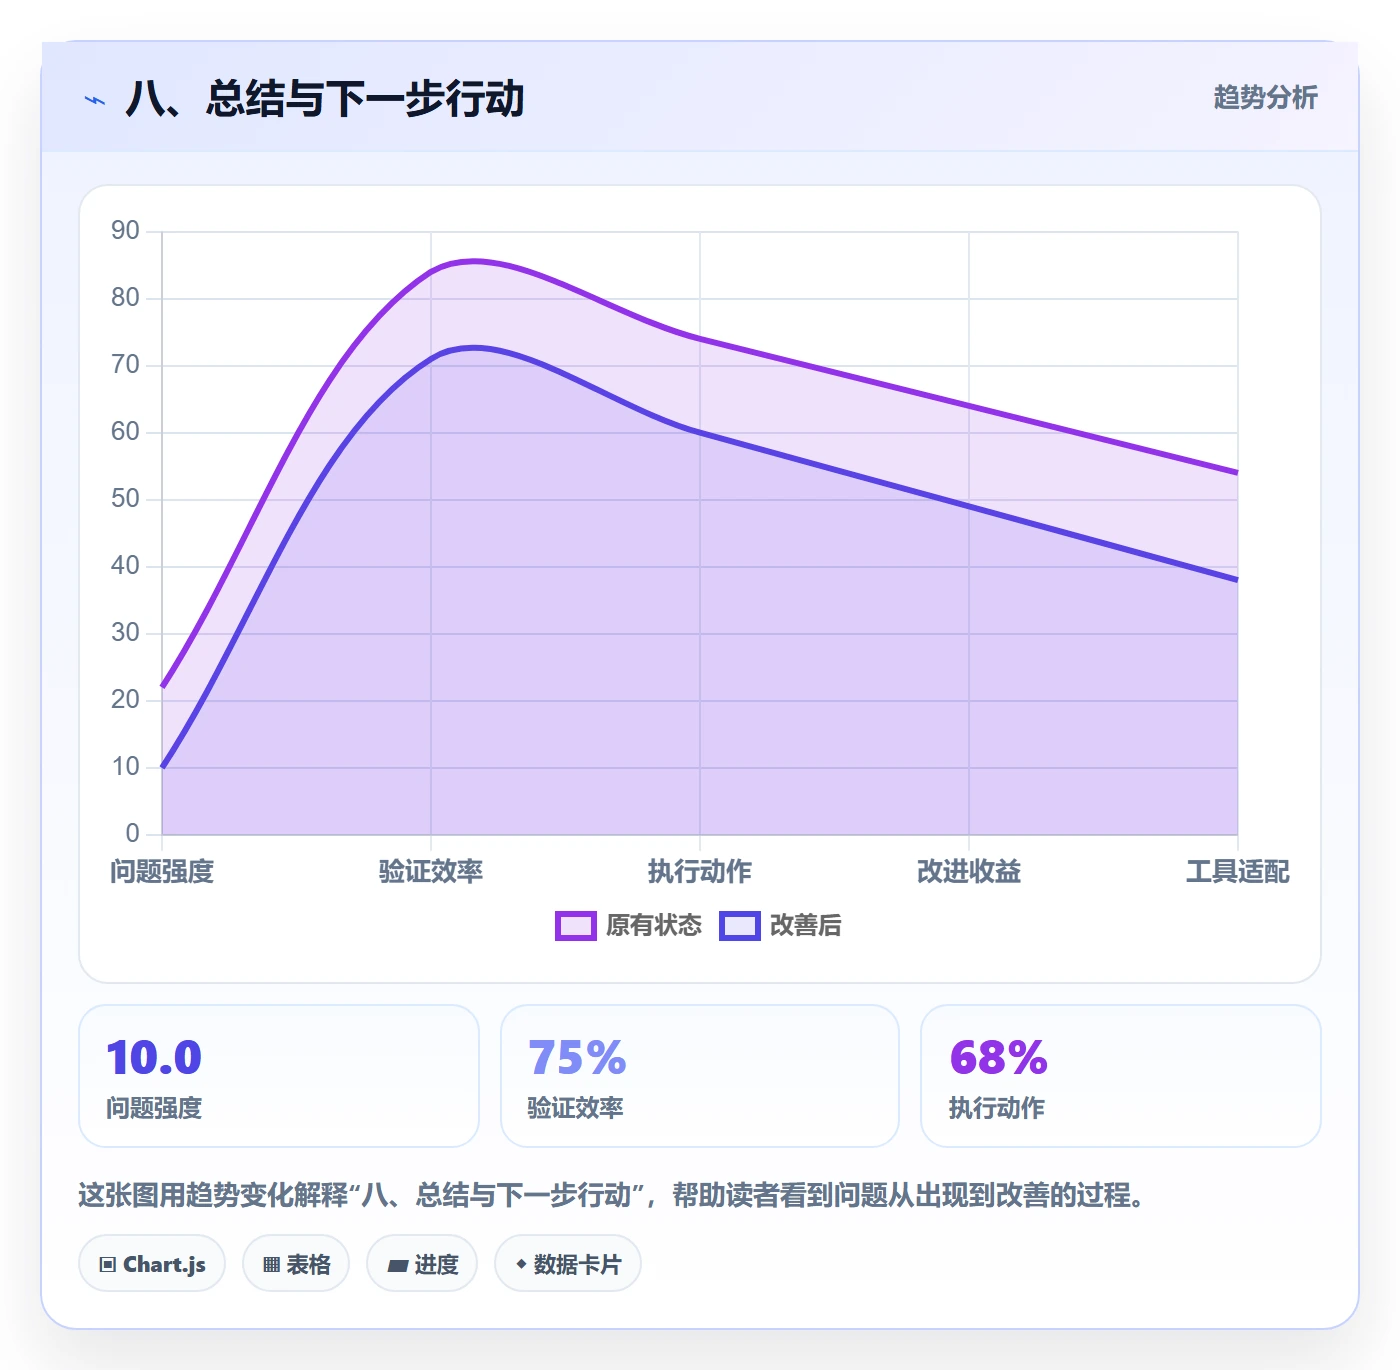
Task: Click 执行动作 label in the stat card
Action: 996,1108
